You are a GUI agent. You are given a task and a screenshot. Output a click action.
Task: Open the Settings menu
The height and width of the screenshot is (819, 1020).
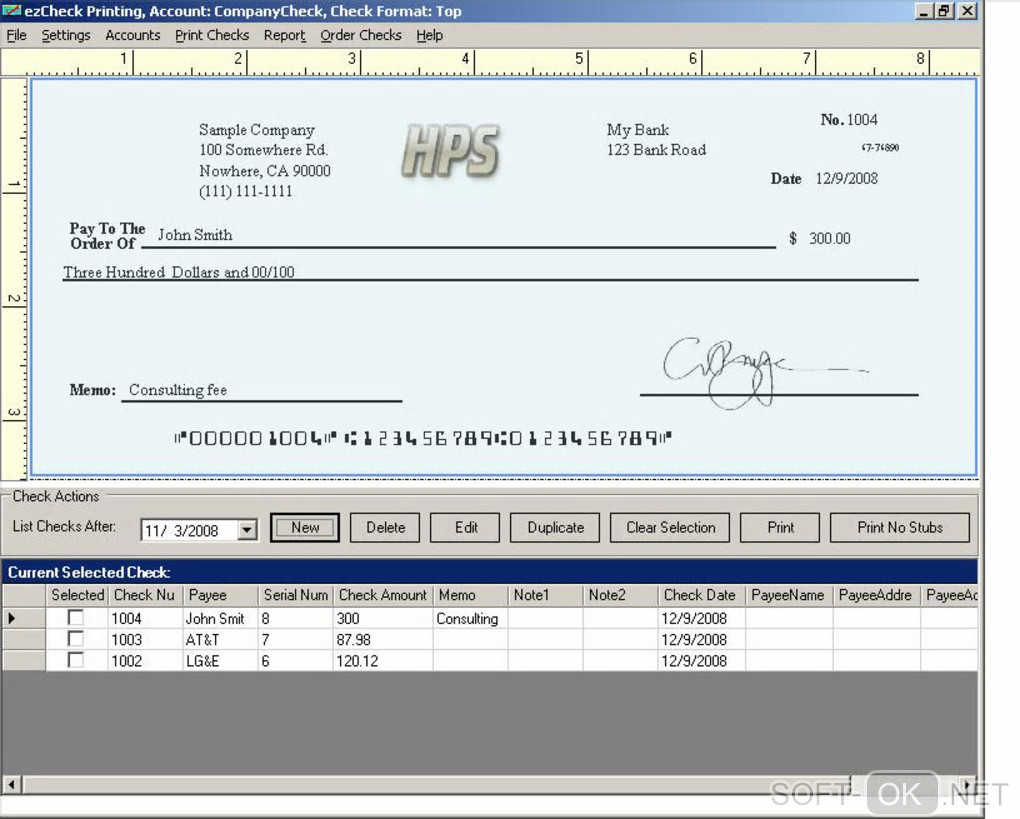(66, 35)
